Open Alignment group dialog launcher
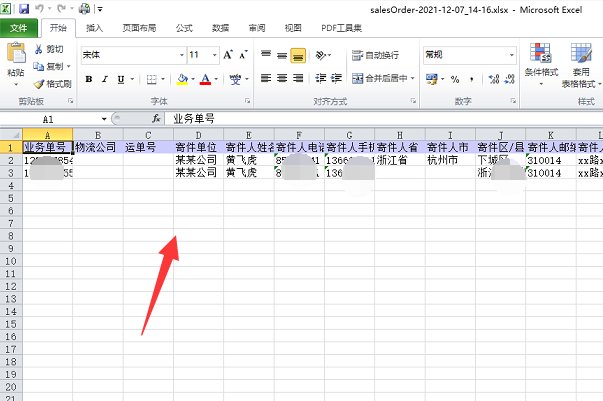 tap(413, 101)
